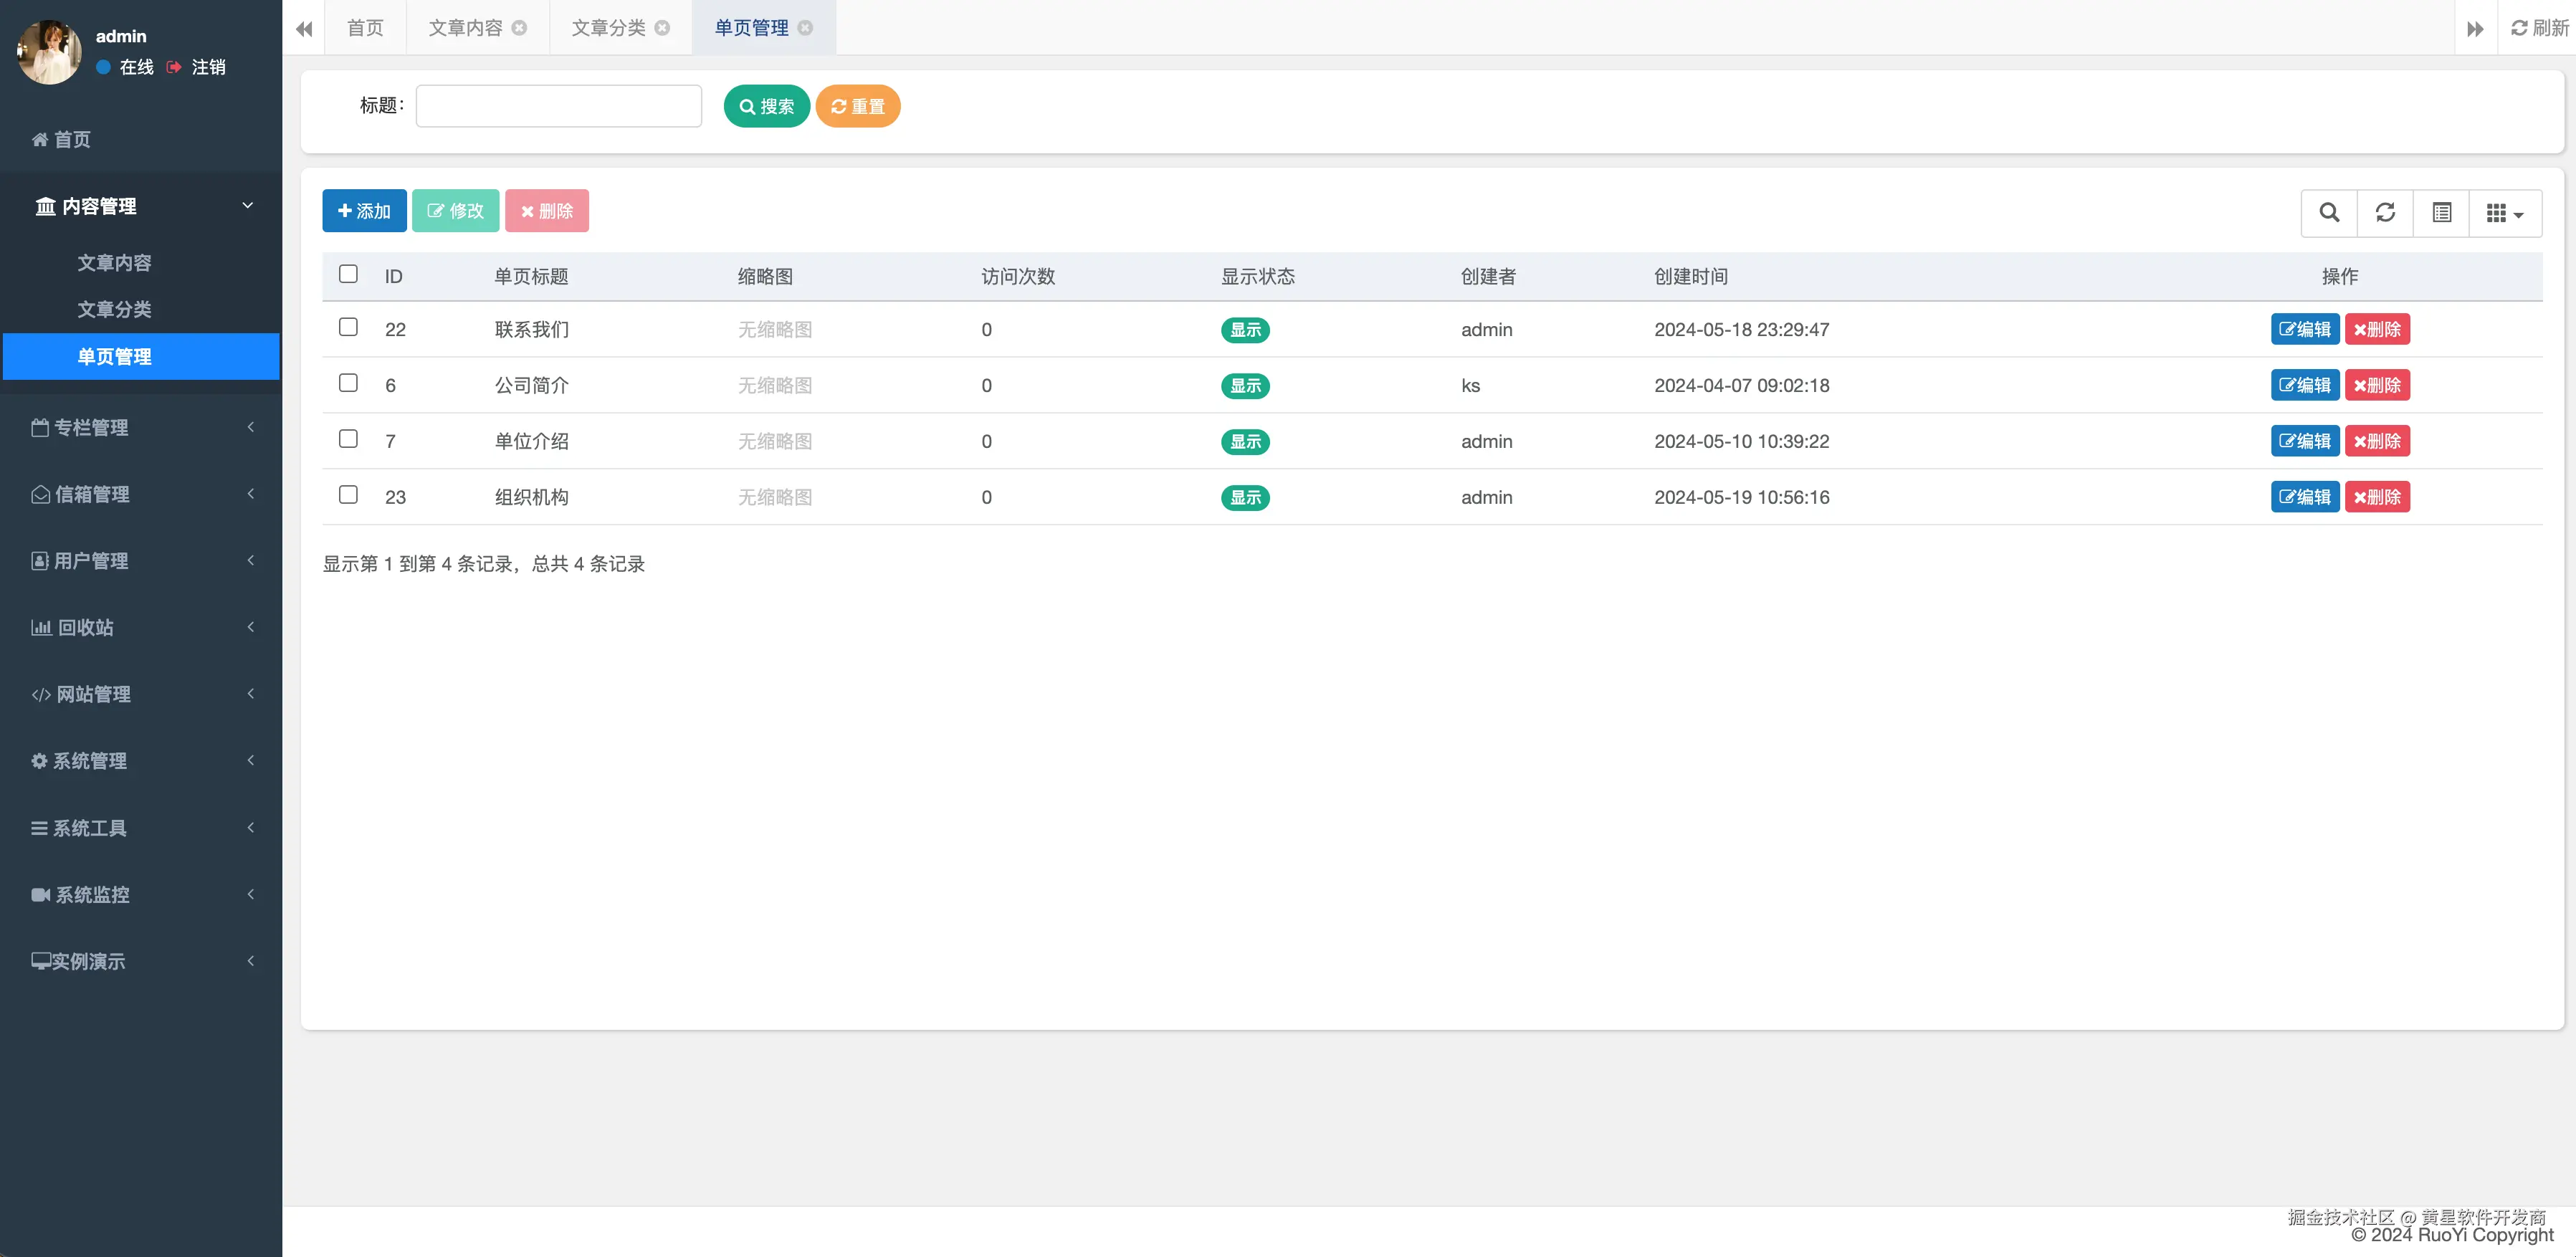This screenshot has height=1257, width=2576.
Task: Check the select-all checkbox in table header
Action: coord(348,274)
